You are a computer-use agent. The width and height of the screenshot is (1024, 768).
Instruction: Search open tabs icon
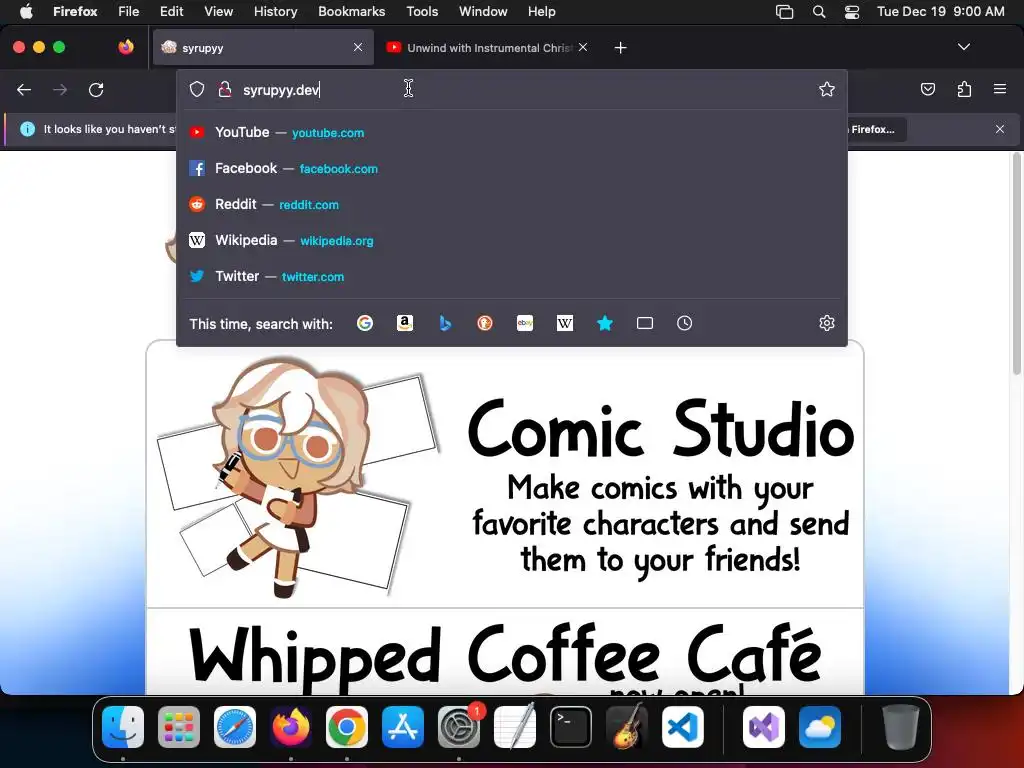pyautogui.click(x=645, y=323)
